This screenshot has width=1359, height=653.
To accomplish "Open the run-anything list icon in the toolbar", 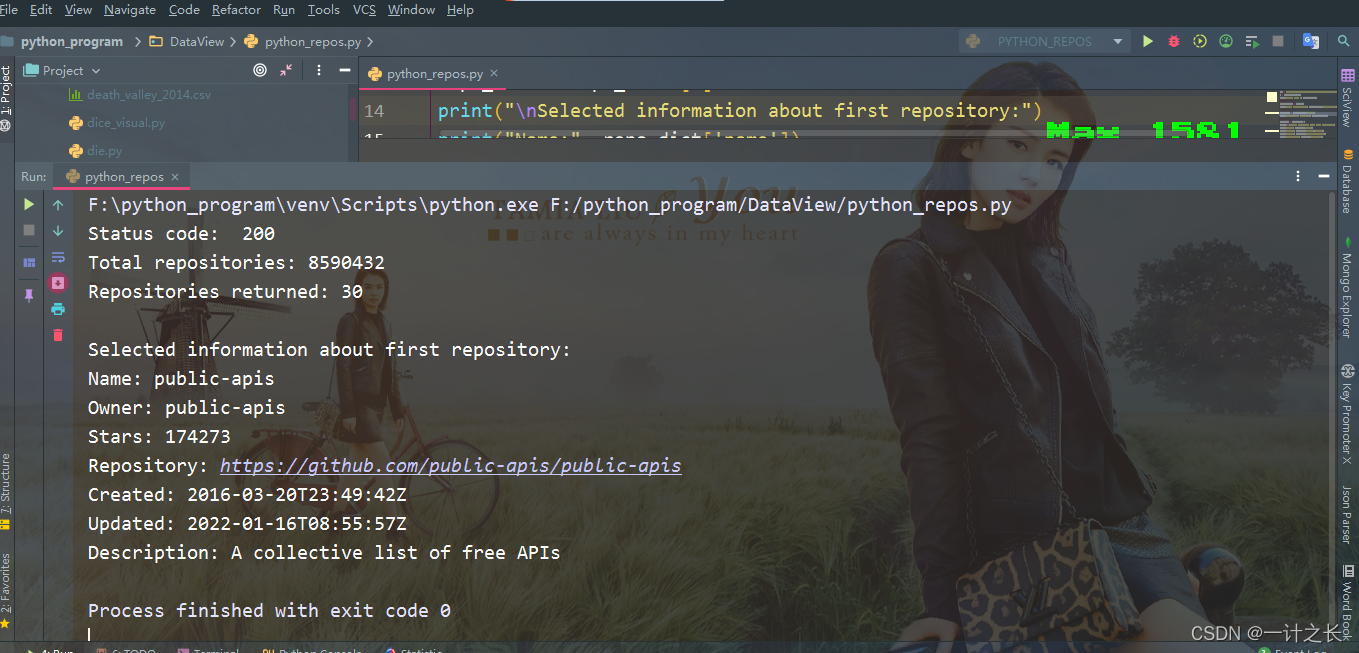I will click(1252, 42).
